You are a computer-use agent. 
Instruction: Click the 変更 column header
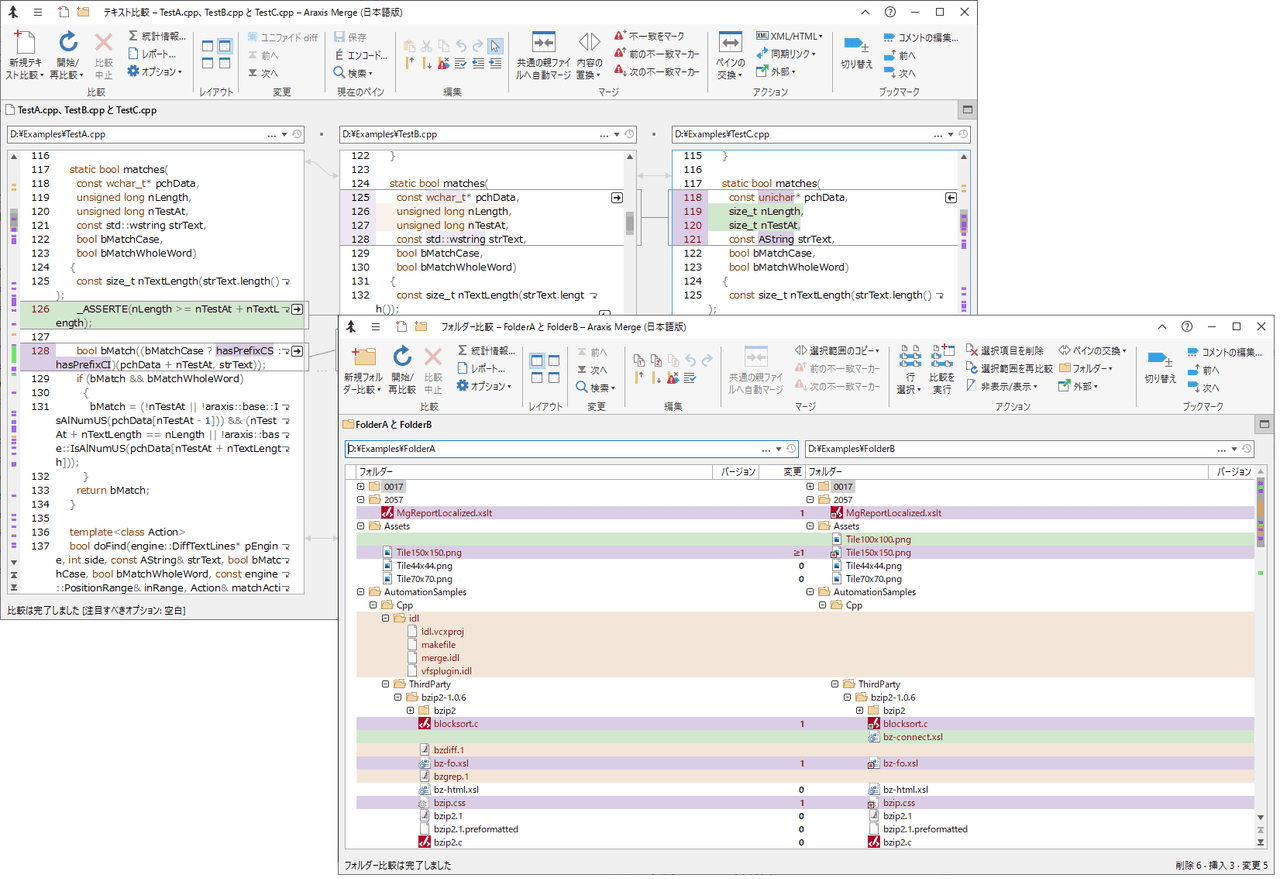[x=782, y=471]
